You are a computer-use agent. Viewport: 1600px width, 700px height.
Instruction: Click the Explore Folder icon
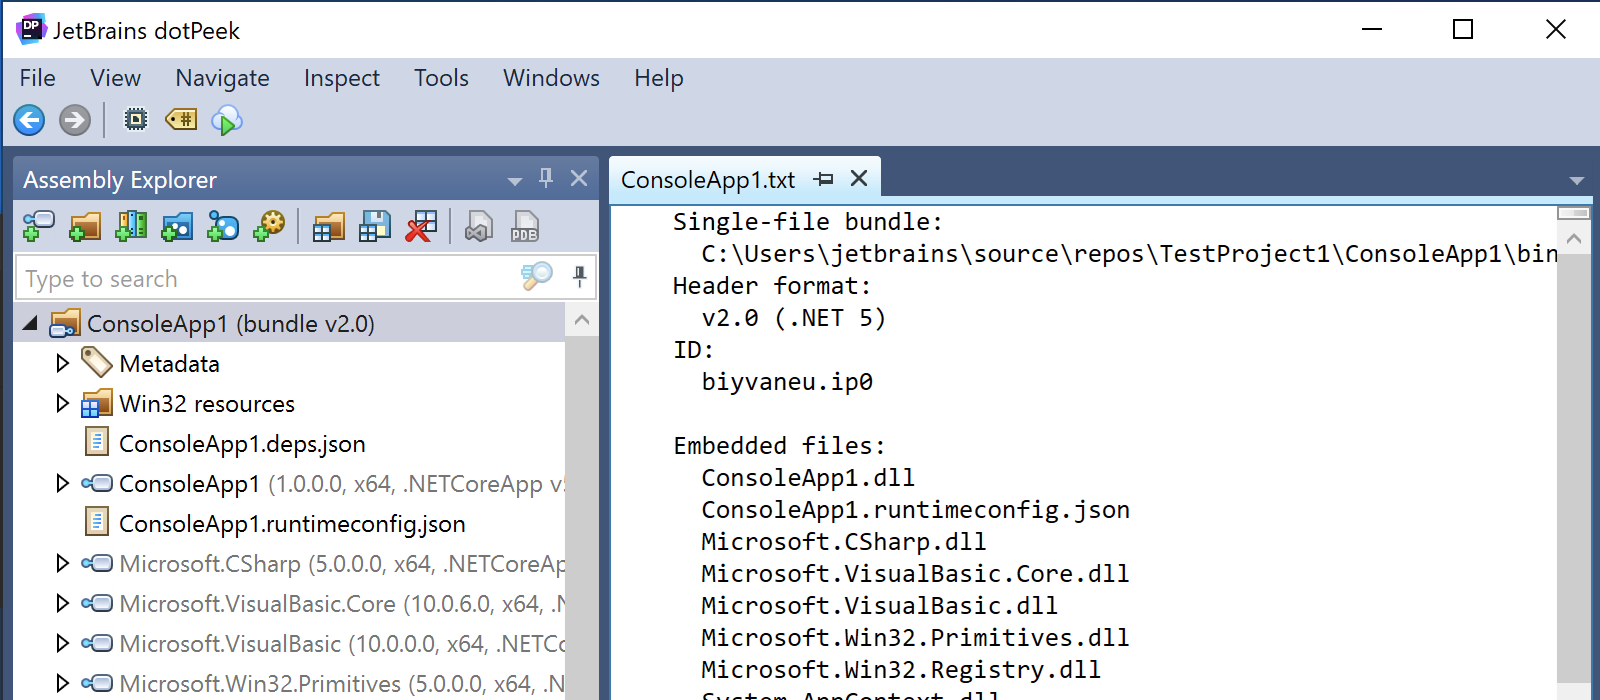[85, 227]
